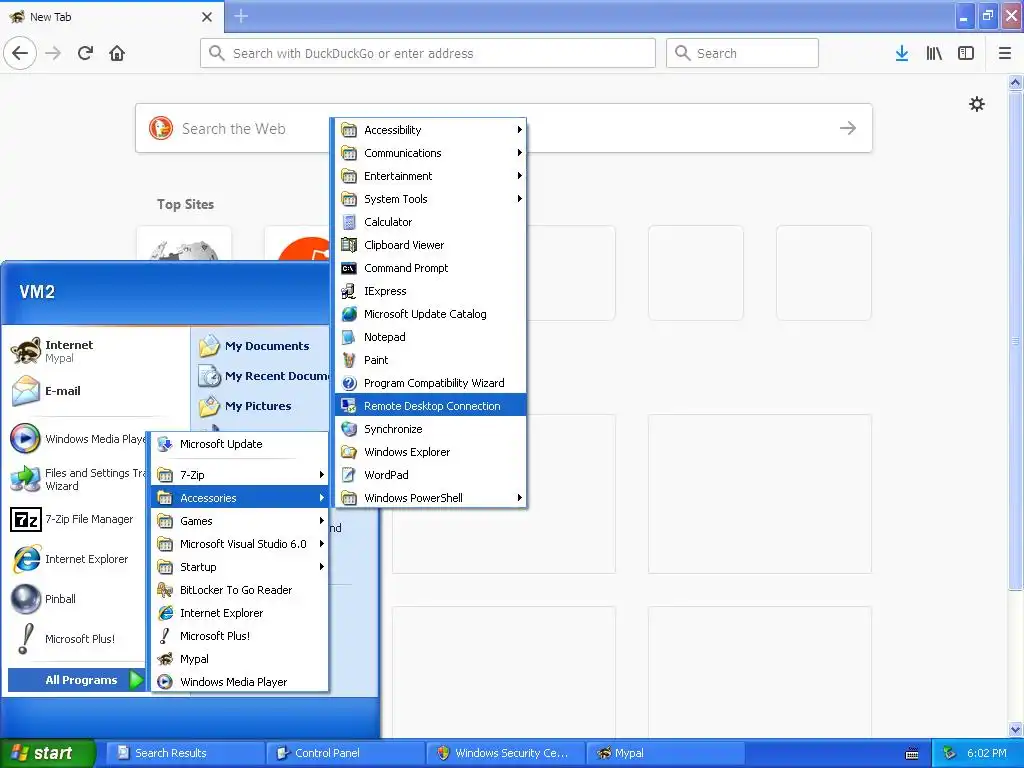
Task: Open Microsoft Update Catalog
Action: (430, 314)
